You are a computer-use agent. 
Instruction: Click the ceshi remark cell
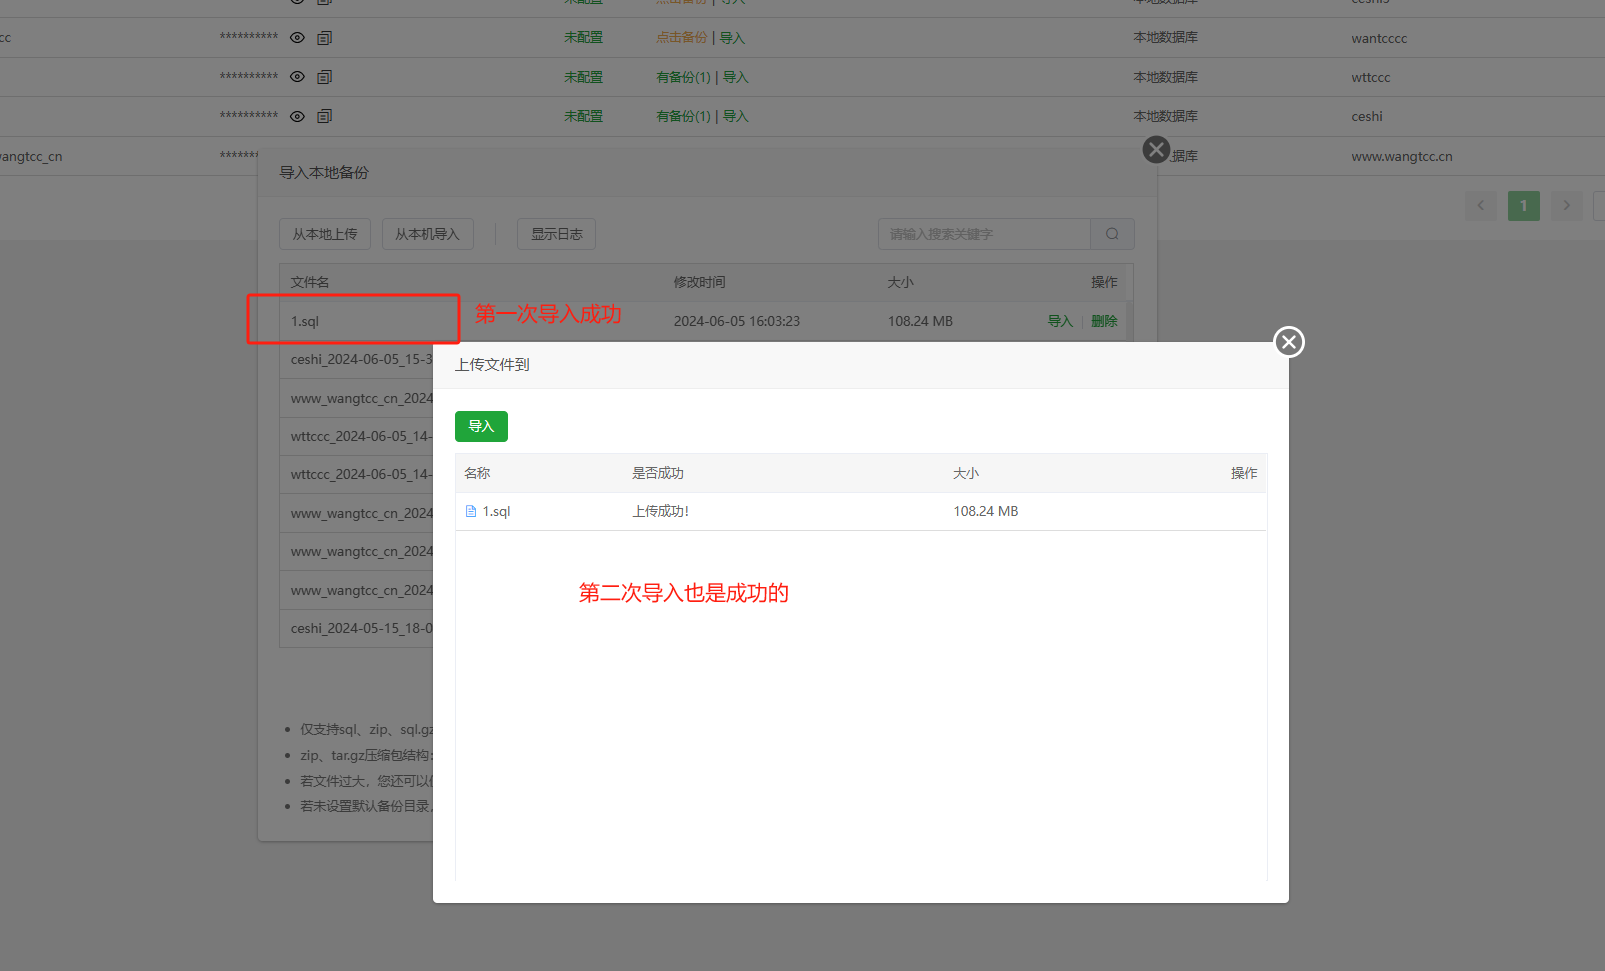click(x=1367, y=116)
